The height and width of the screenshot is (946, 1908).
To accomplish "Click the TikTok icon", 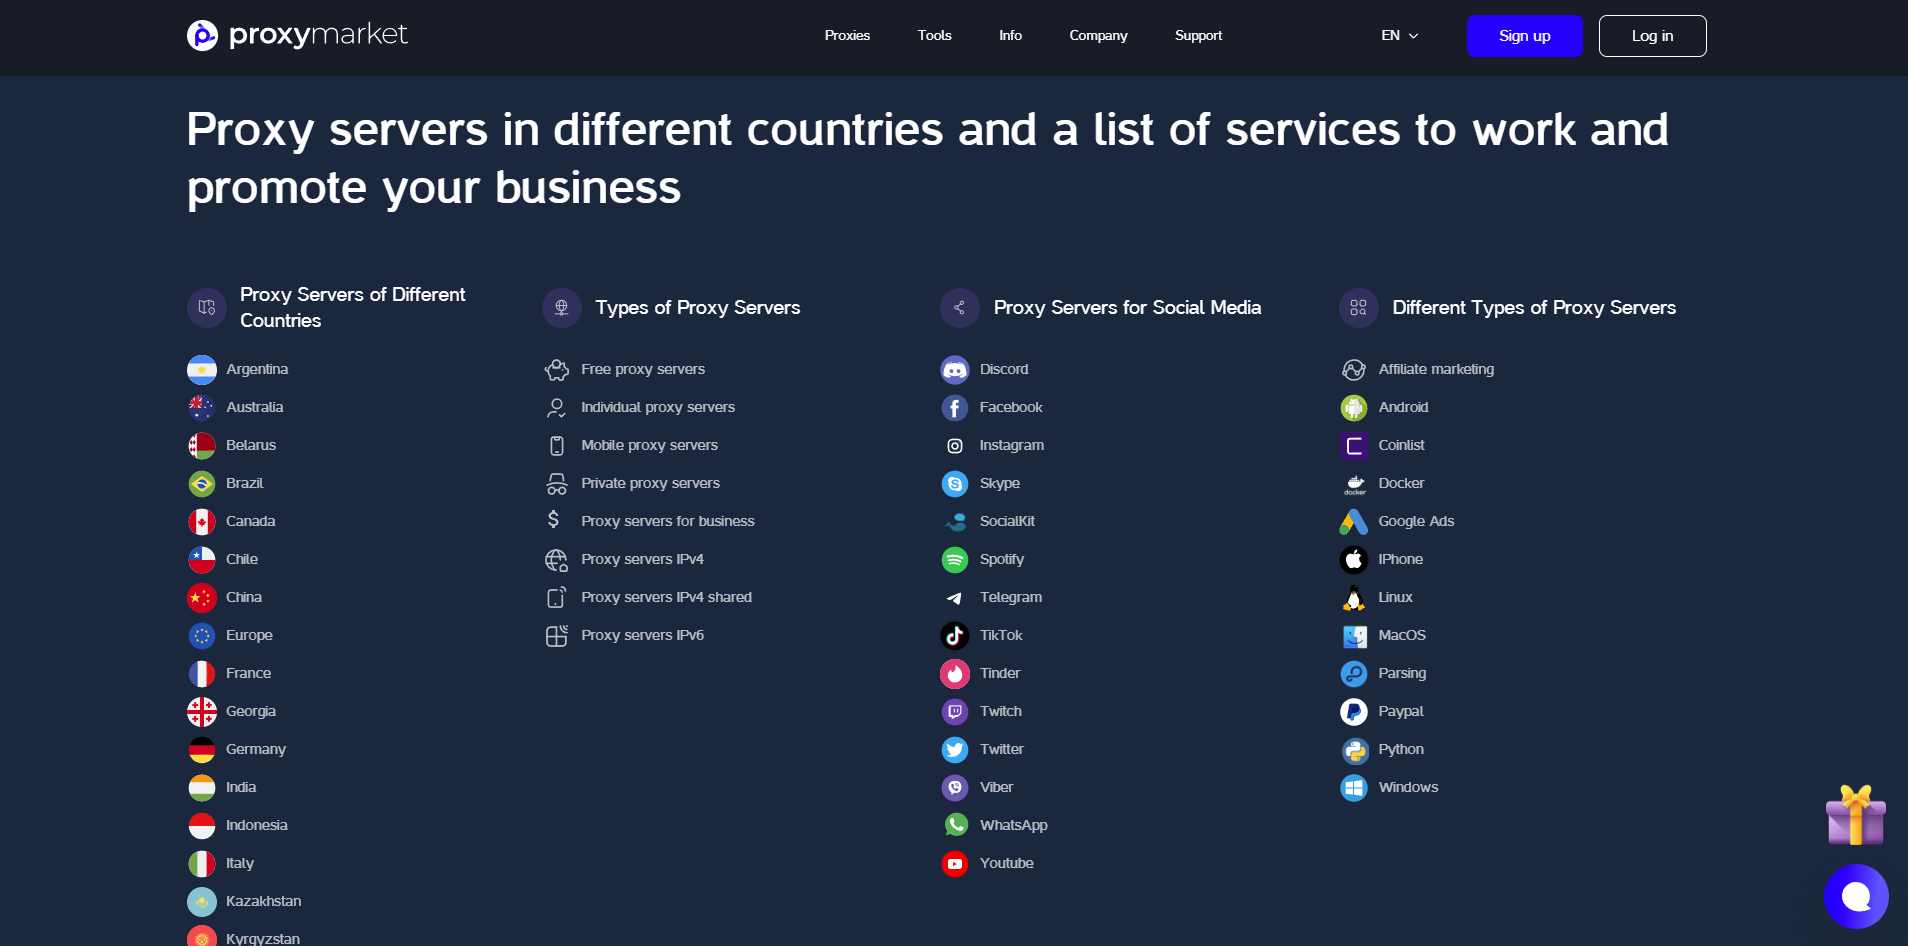I will coord(955,636).
